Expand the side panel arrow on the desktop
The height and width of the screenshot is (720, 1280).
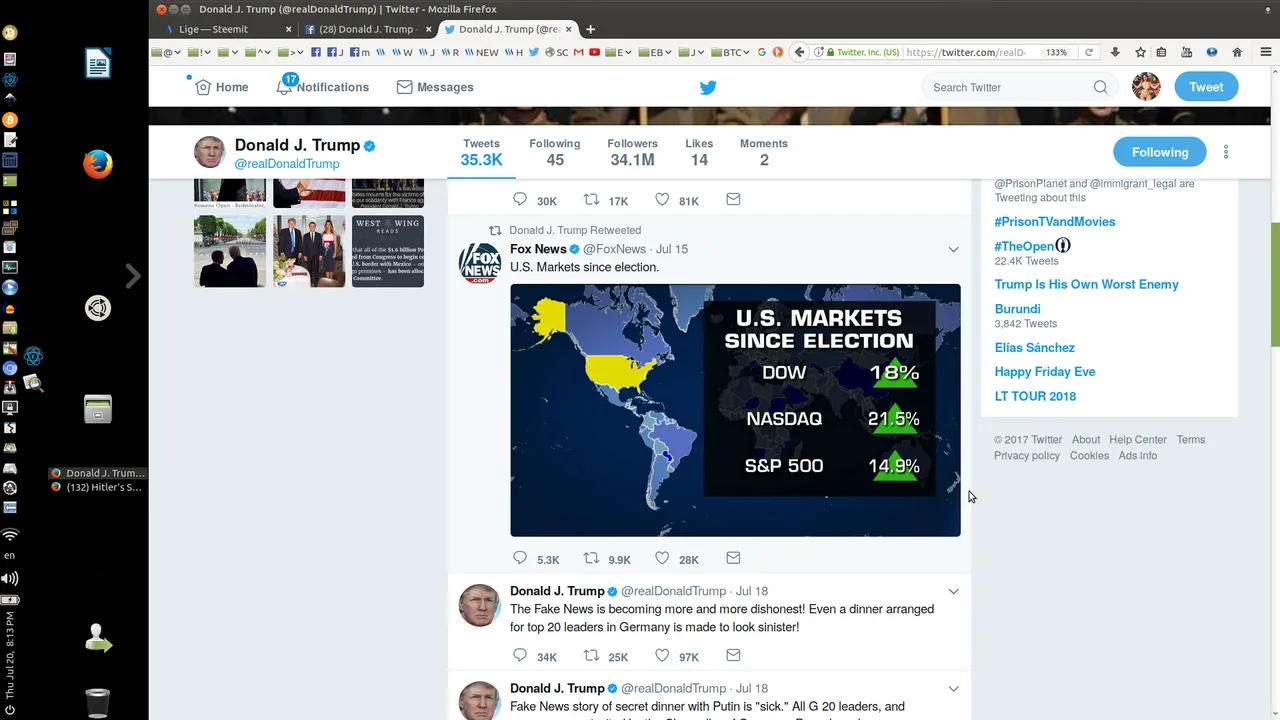point(132,275)
